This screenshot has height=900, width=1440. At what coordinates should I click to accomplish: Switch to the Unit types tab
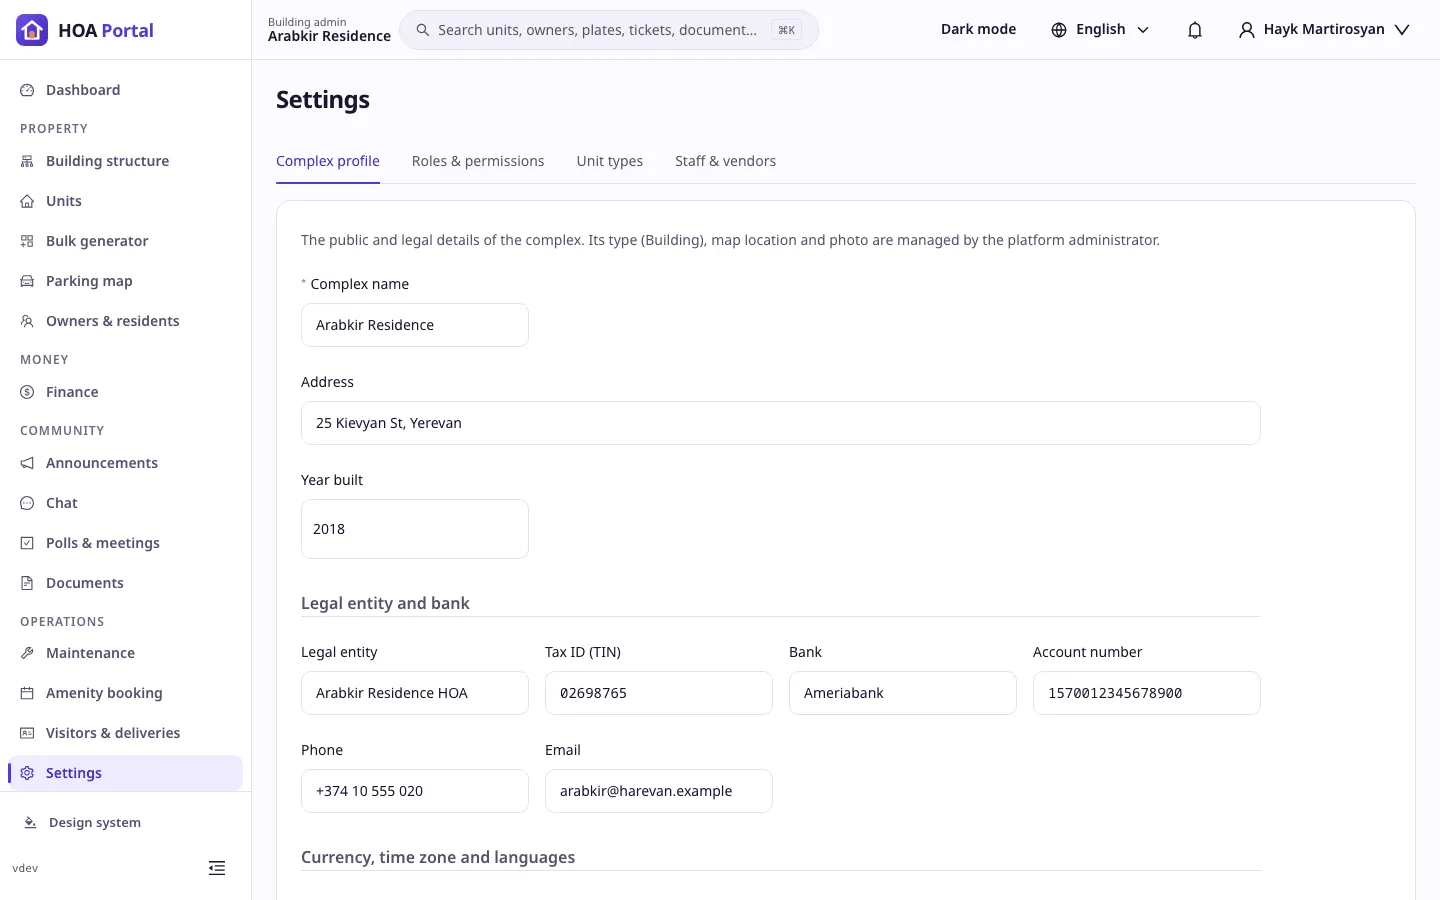[610, 161]
